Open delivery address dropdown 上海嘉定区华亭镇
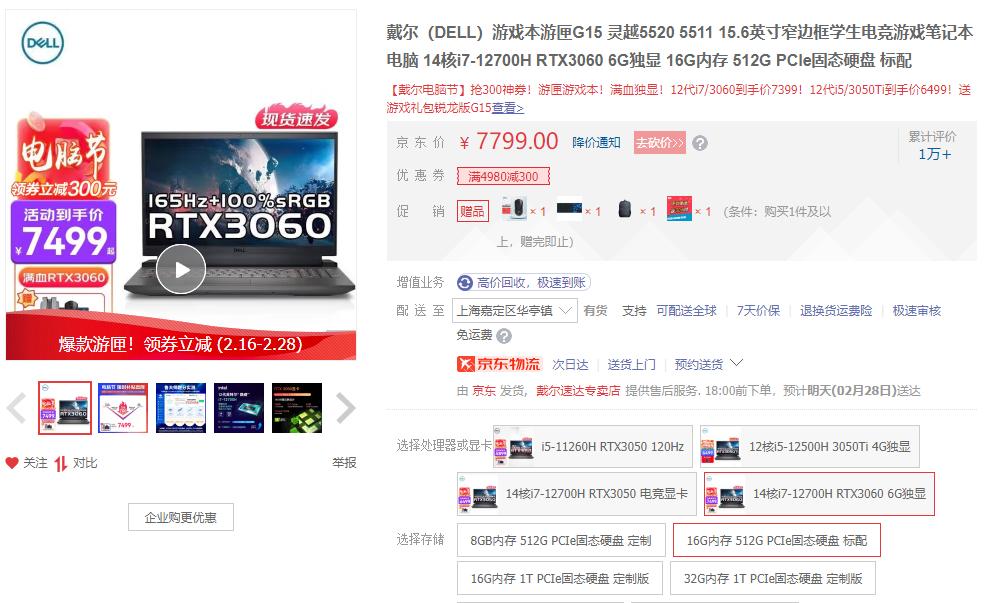The width and height of the screenshot is (987, 603). click(514, 311)
